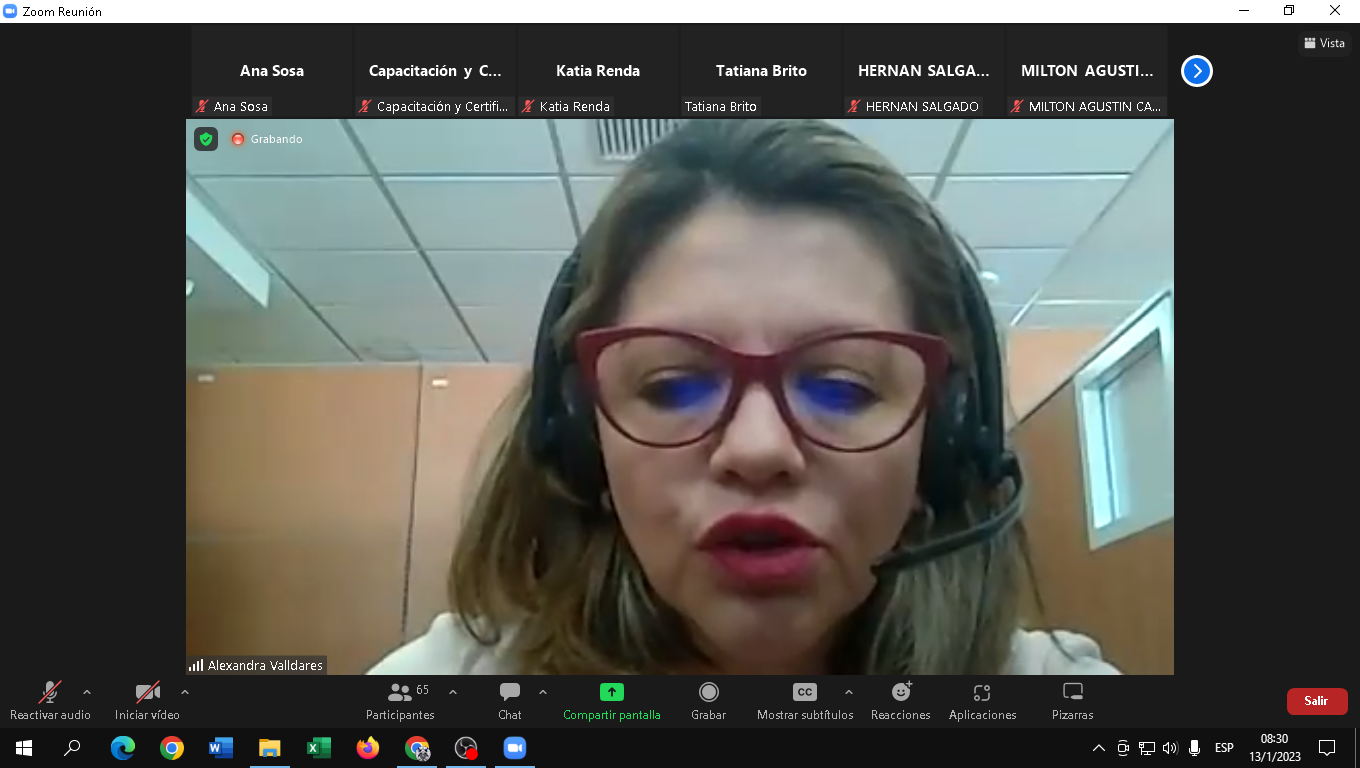The width and height of the screenshot is (1360, 768).
Task: Expand the arrow next to Participantes
Action: pos(453,692)
